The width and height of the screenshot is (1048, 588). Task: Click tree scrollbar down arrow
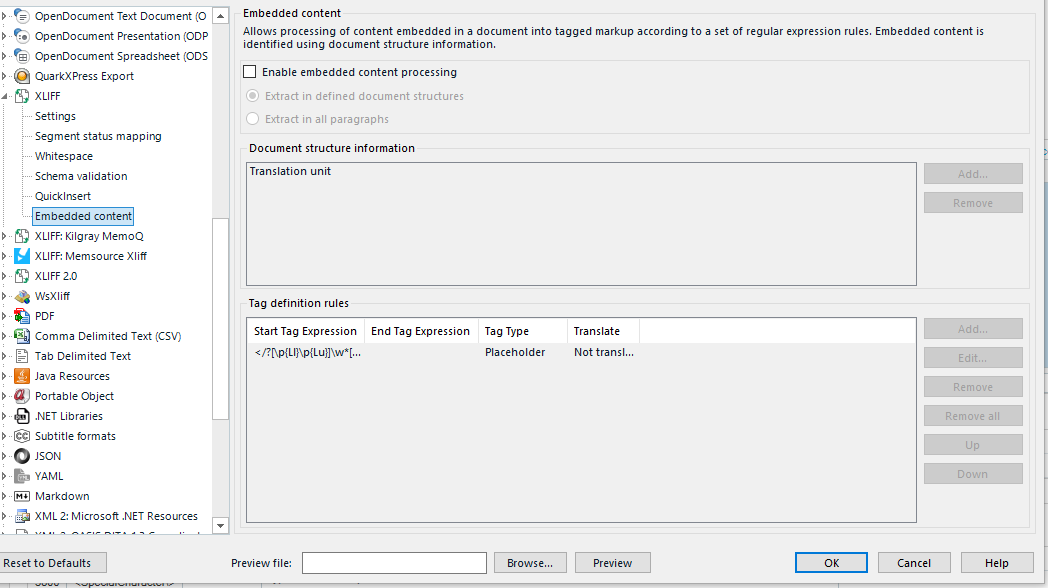coord(221,525)
